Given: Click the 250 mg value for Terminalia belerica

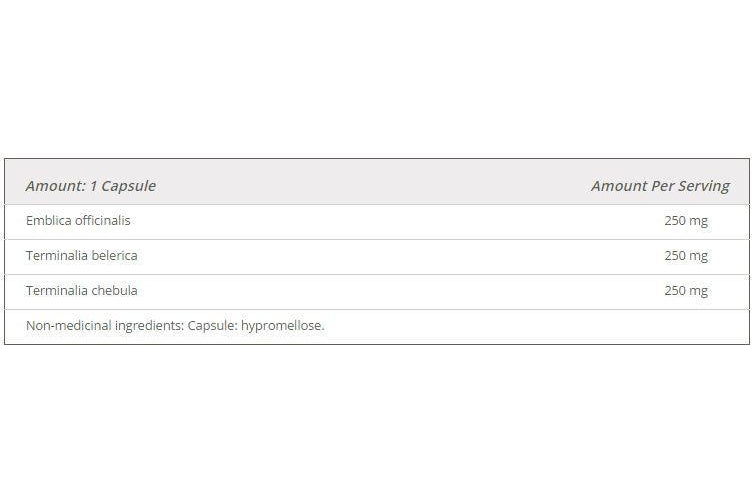Looking at the screenshot, I should pyautogui.click(x=685, y=256).
